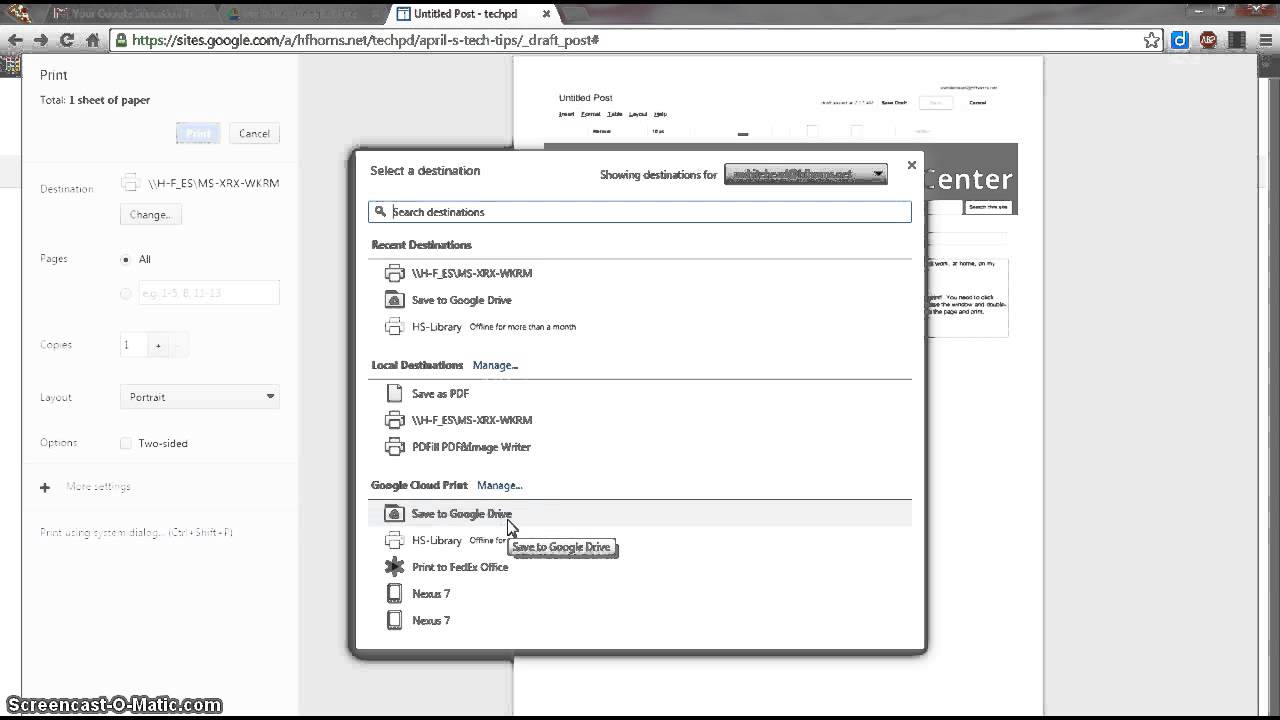Increase copies with the plus stepper

tap(158, 345)
